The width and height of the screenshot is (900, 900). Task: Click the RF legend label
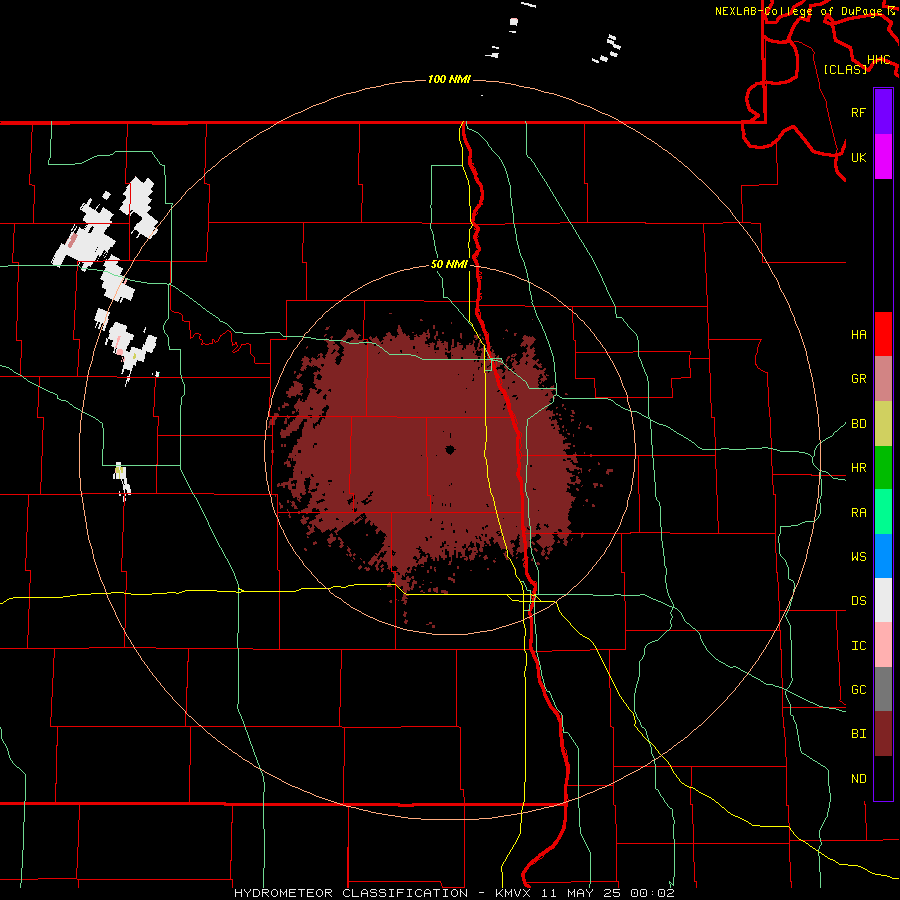[858, 112]
